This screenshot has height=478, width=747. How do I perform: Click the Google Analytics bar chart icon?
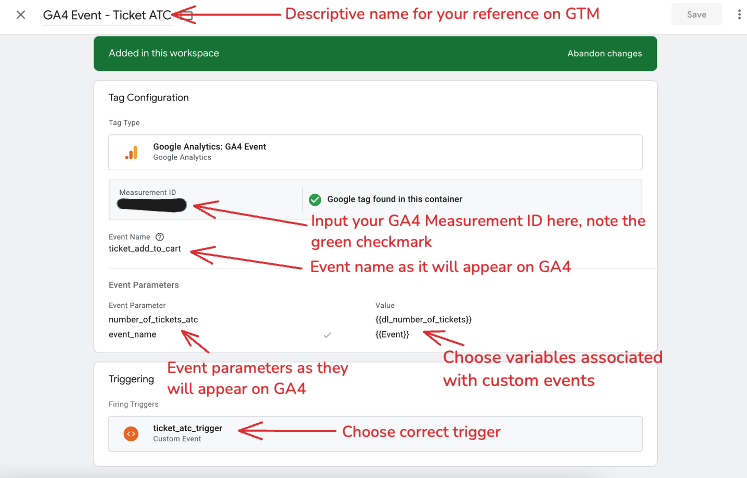[131, 153]
